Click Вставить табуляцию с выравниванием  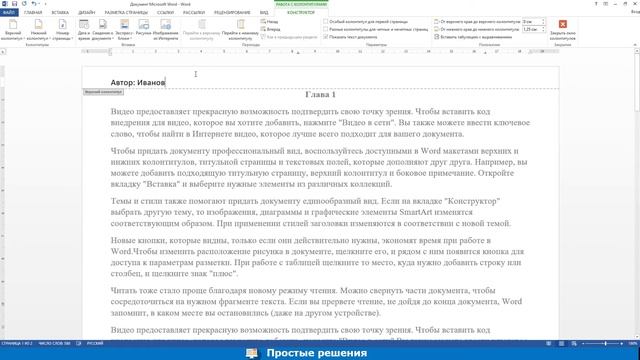click(473, 37)
